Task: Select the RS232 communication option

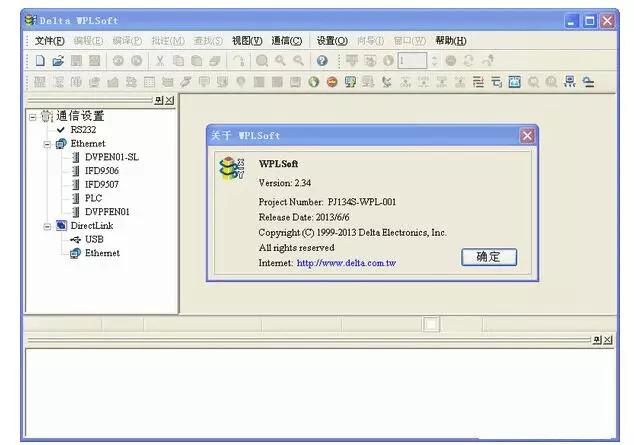Action: (83, 130)
